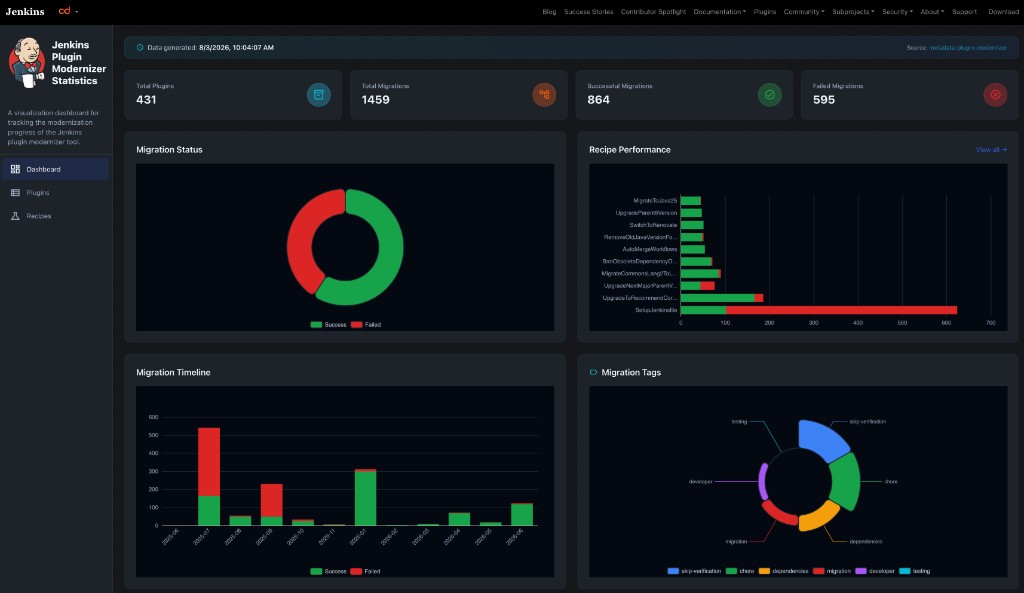Viewport: 1024px width, 593px height.
Task: Click the AutoMergeWorkflows recipe label
Action: 650,249
